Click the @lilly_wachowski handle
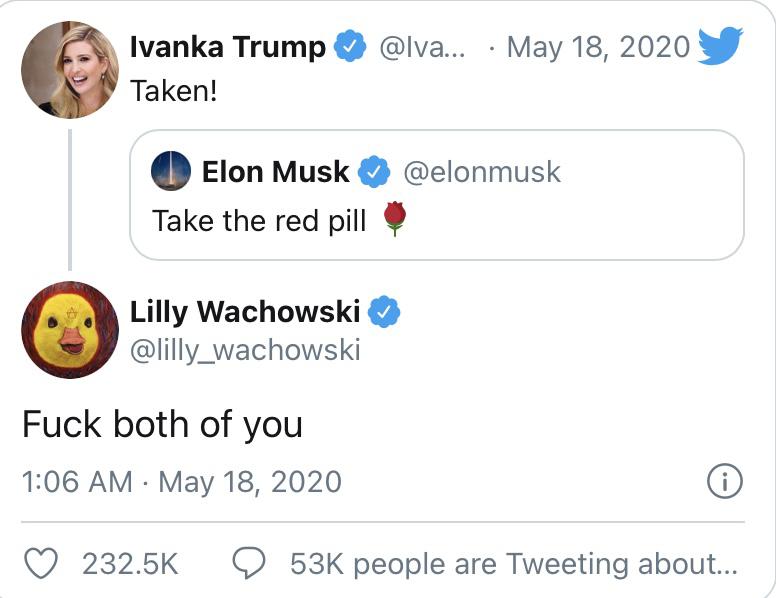 tap(245, 351)
